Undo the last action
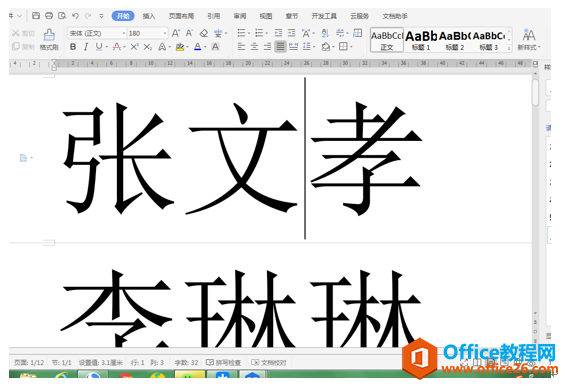The height and width of the screenshot is (386, 565). point(75,16)
